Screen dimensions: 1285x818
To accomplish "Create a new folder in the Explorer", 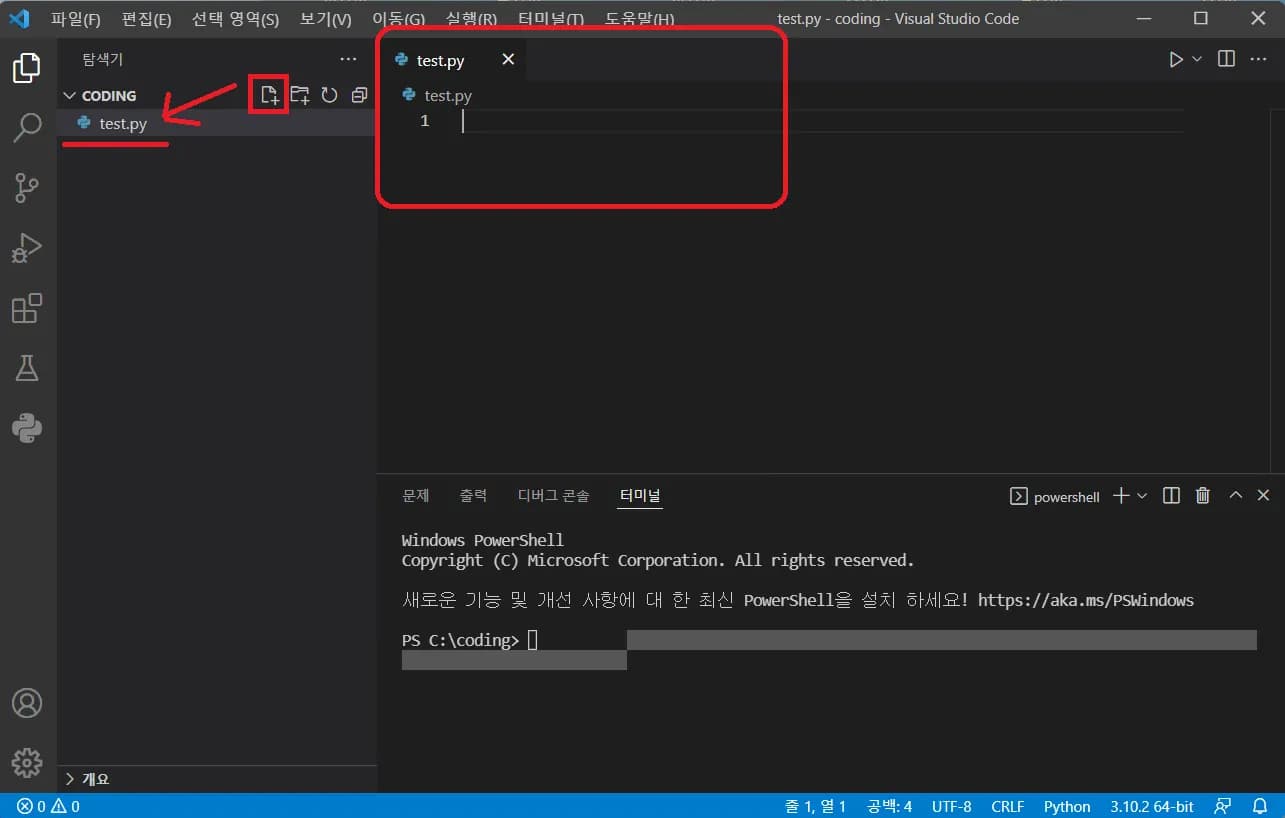I will (x=299, y=94).
